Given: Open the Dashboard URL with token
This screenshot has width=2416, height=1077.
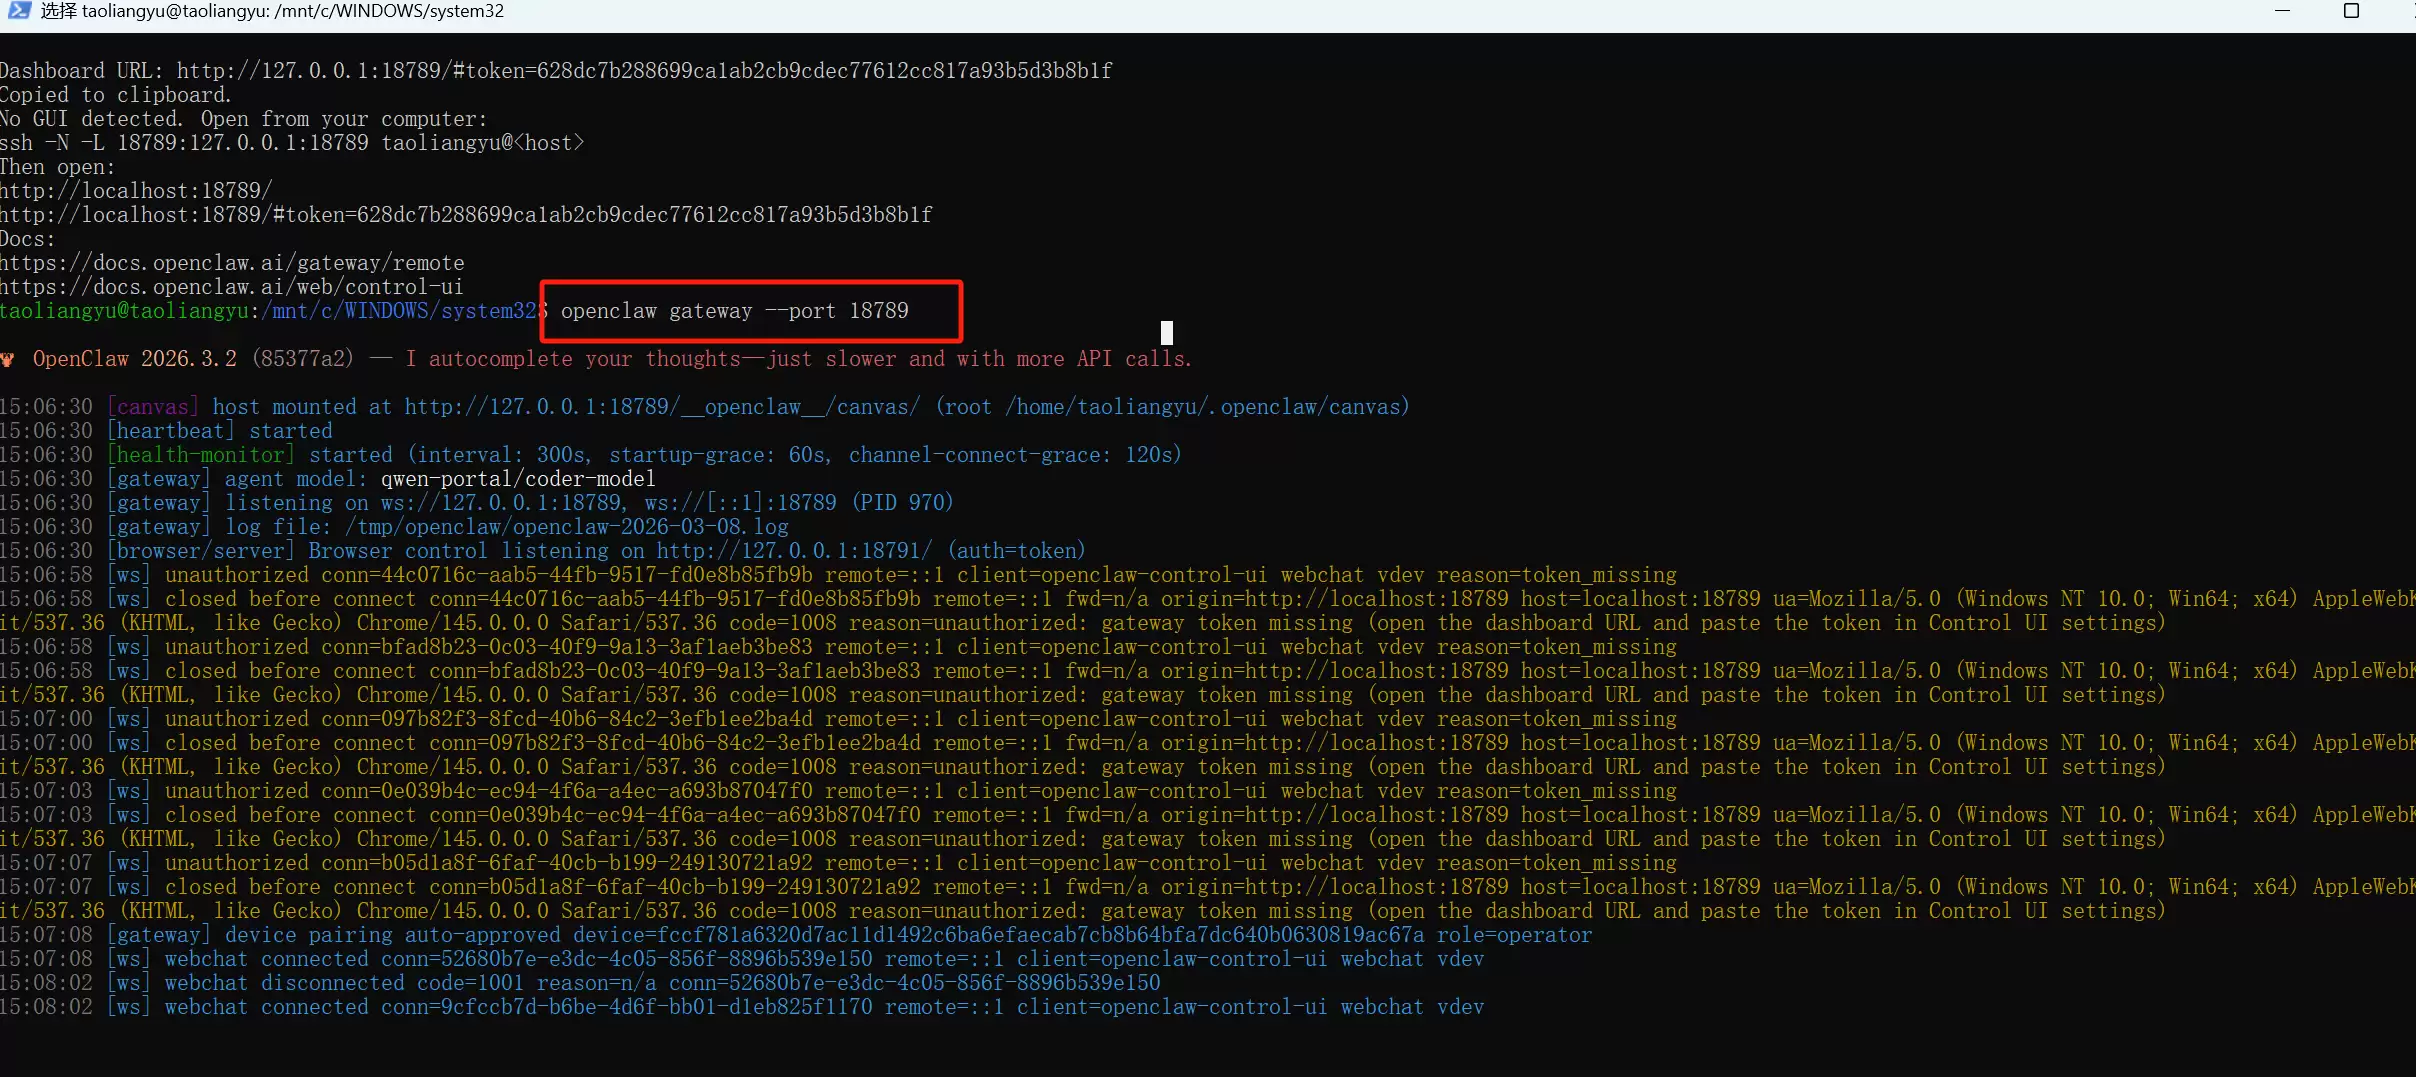Looking at the screenshot, I should point(644,71).
